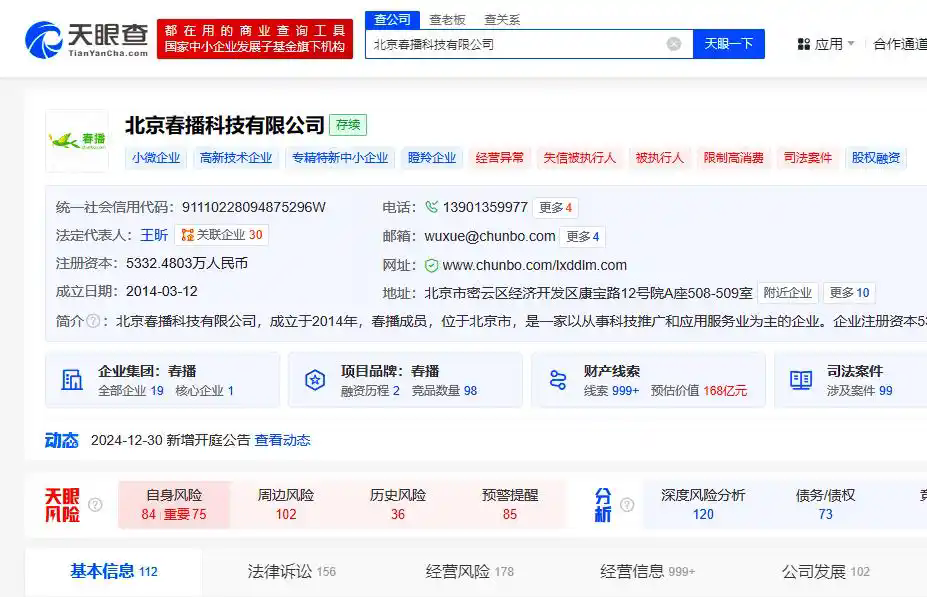Click the 限制高消费 risk tag
The width and height of the screenshot is (927, 597).
point(734,158)
